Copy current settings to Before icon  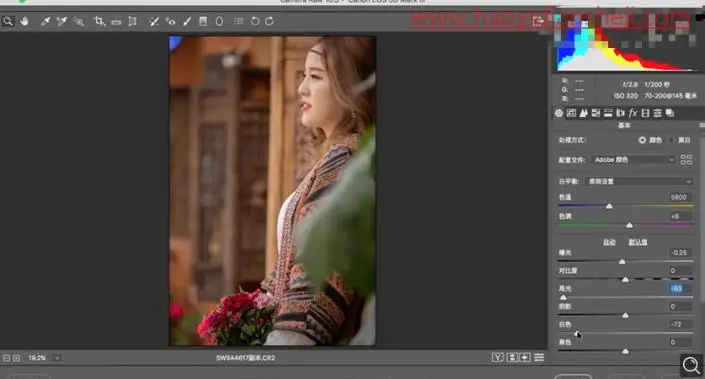(x=525, y=357)
